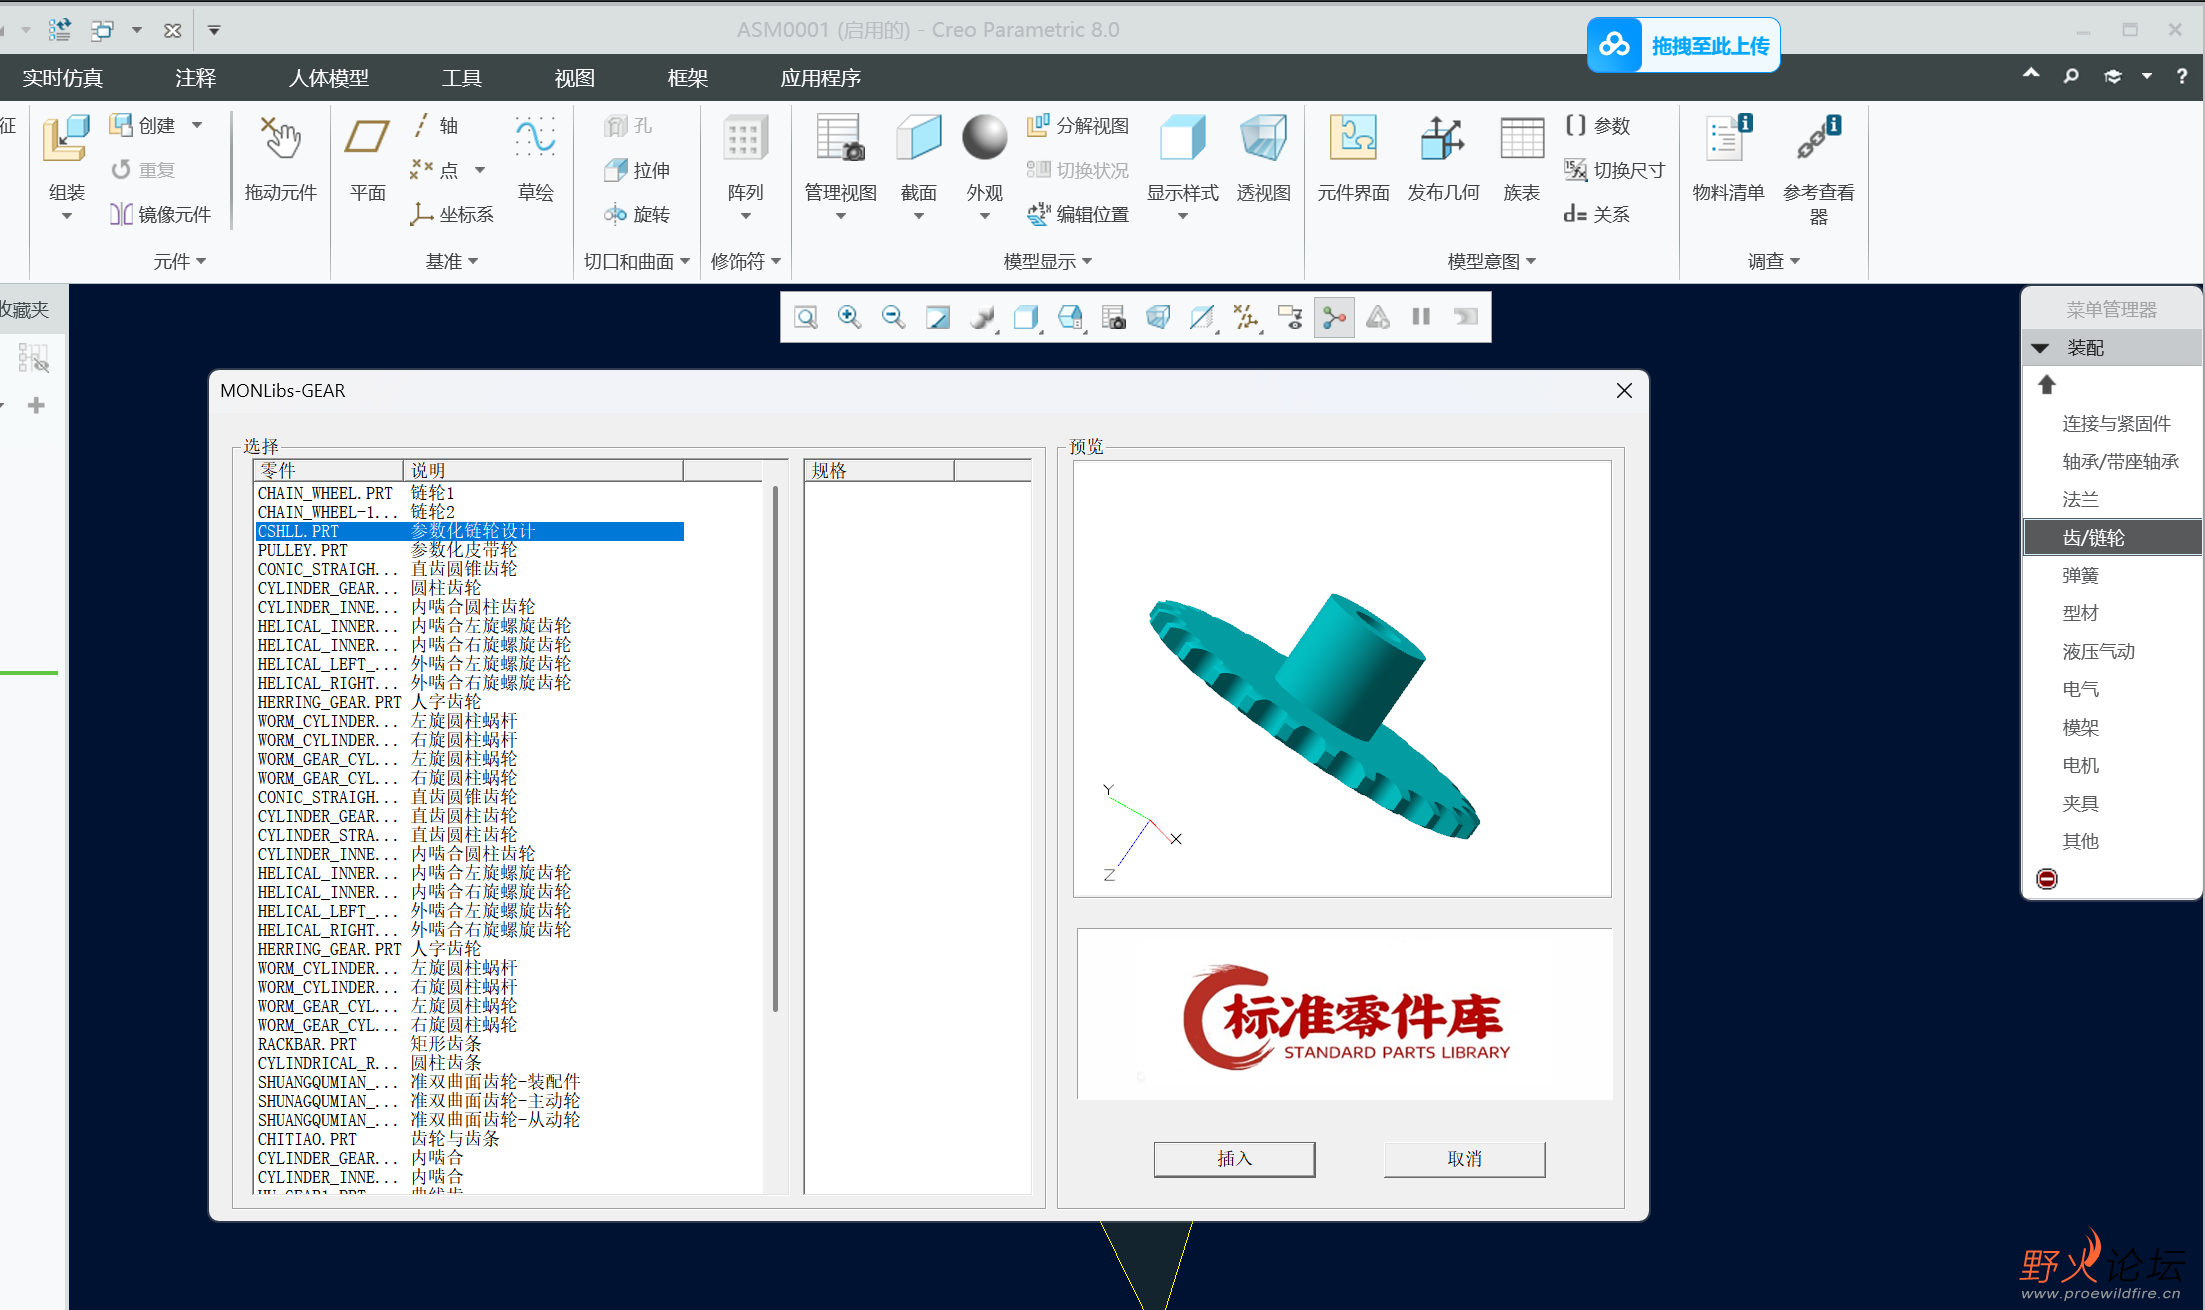This screenshot has width=2205, height=1310.
Task: Toggle datum display filters icon
Action: [x=1246, y=318]
